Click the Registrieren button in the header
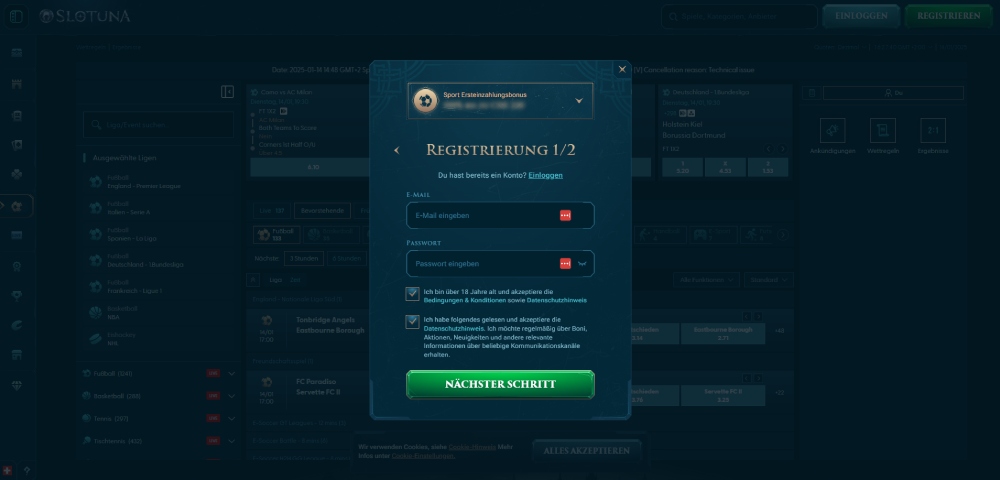The height and width of the screenshot is (480, 1000). pos(947,16)
